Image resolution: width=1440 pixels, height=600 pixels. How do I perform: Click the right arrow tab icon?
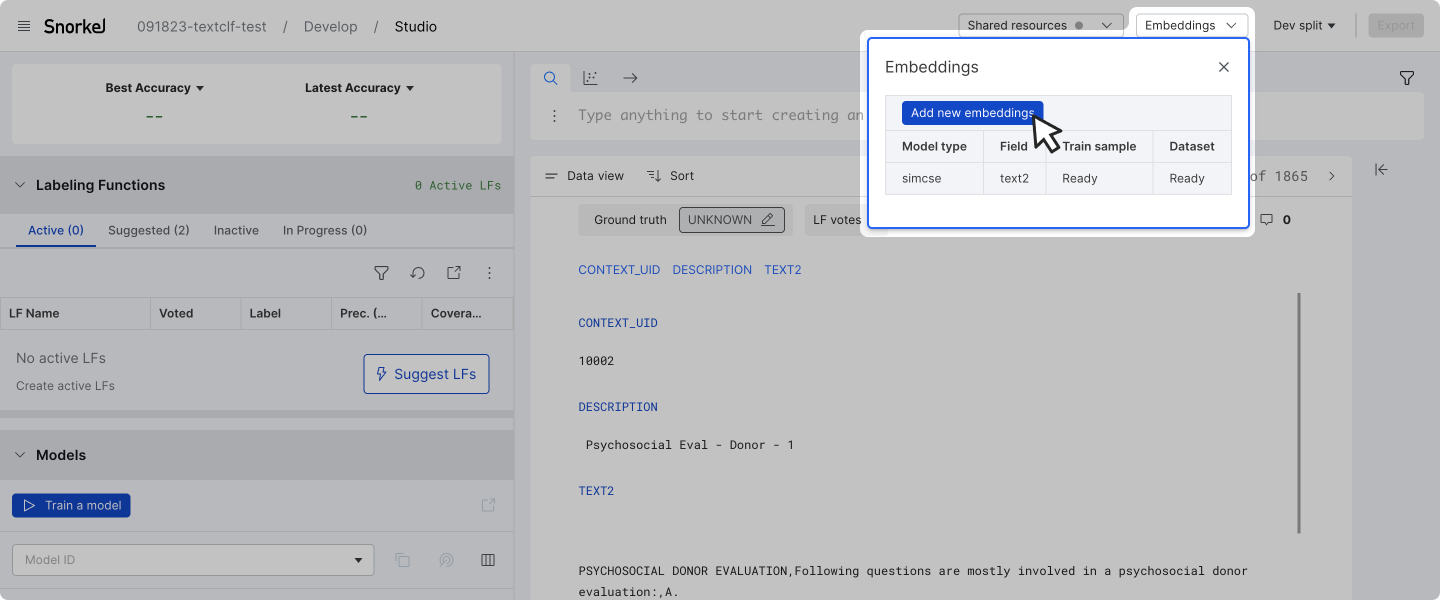630,78
